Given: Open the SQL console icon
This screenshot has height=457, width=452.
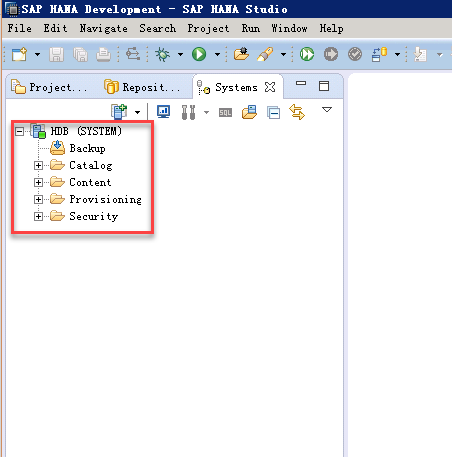Looking at the screenshot, I should [x=225, y=113].
